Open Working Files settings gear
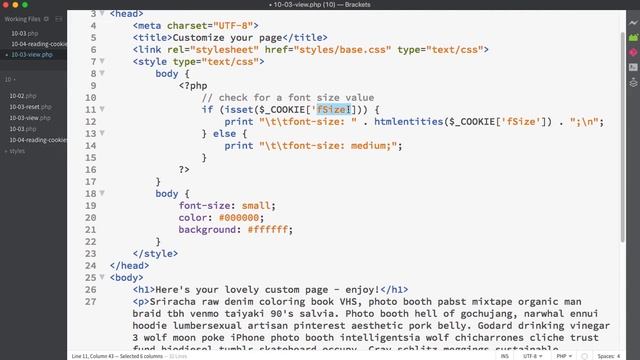The height and width of the screenshot is (360, 640). click(46, 19)
